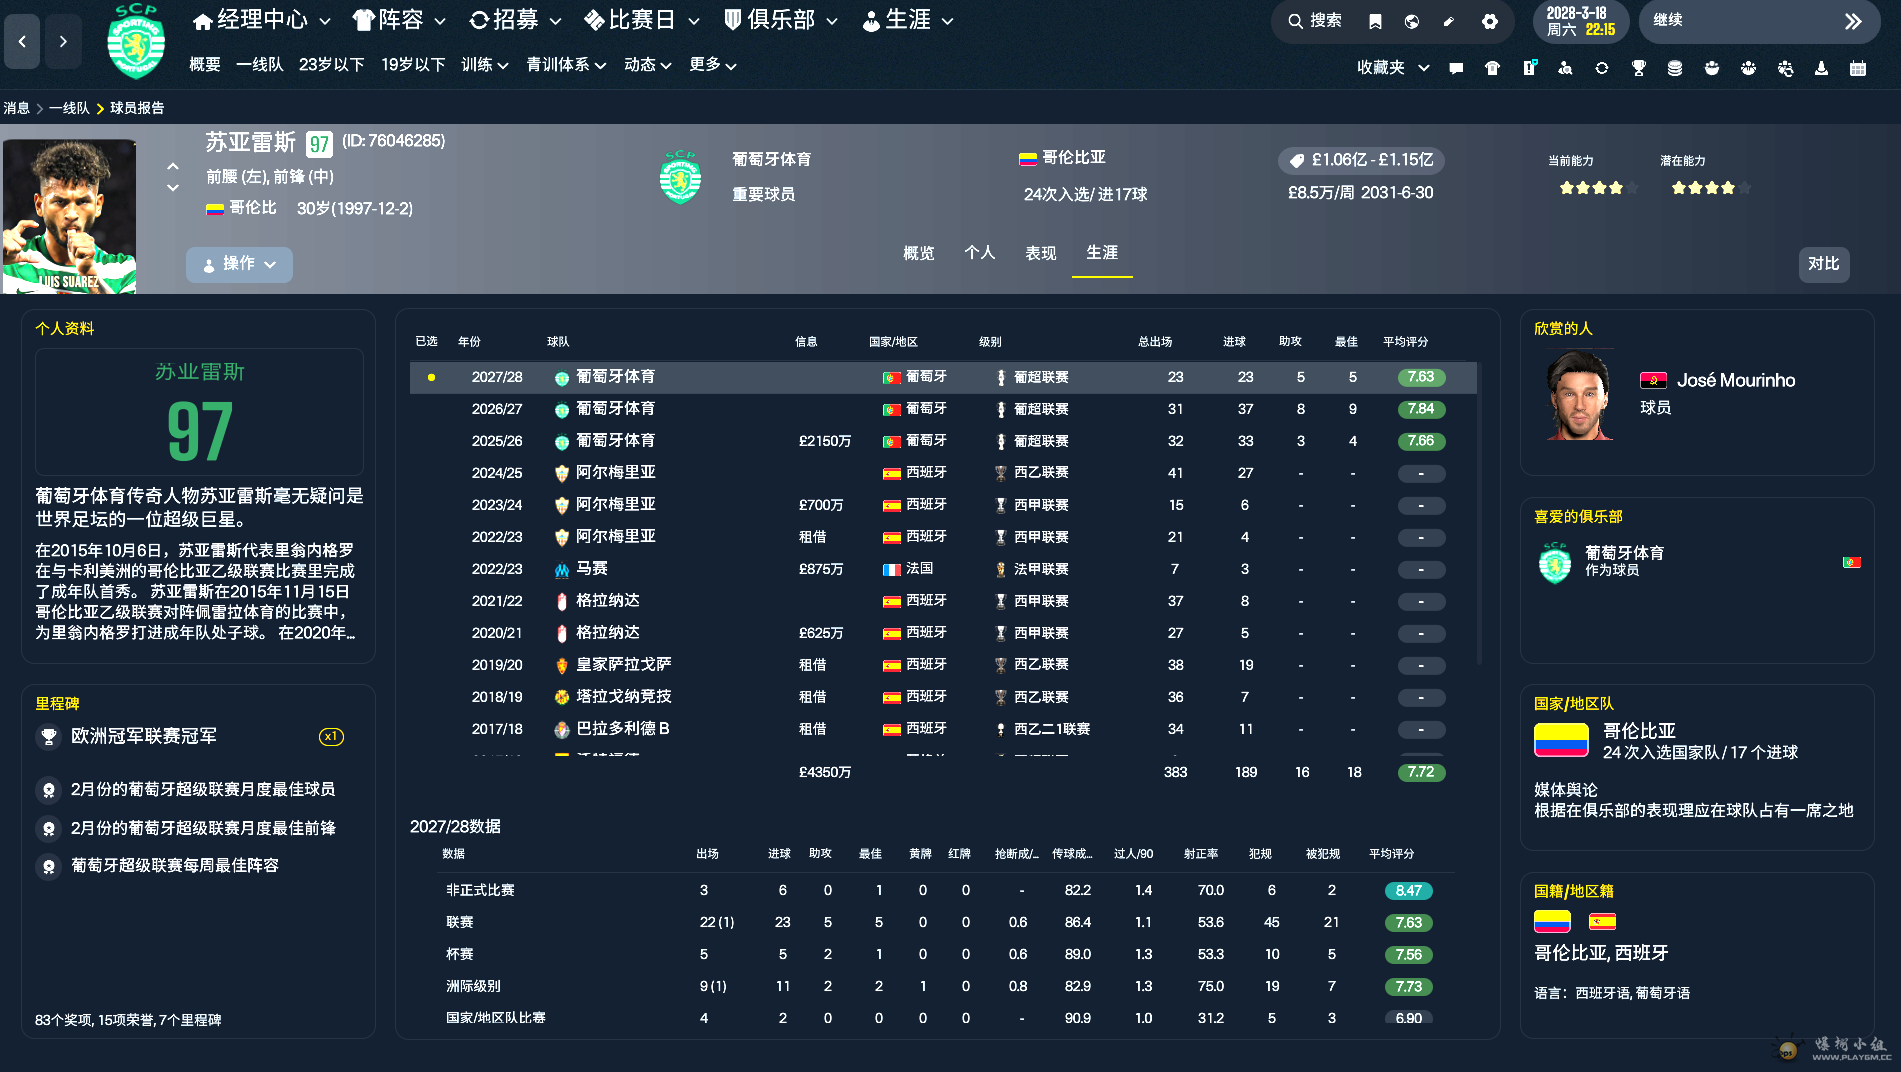Image resolution: width=1901 pixels, height=1072 pixels.
Task: Click the globe world icon
Action: pyautogui.click(x=1412, y=21)
